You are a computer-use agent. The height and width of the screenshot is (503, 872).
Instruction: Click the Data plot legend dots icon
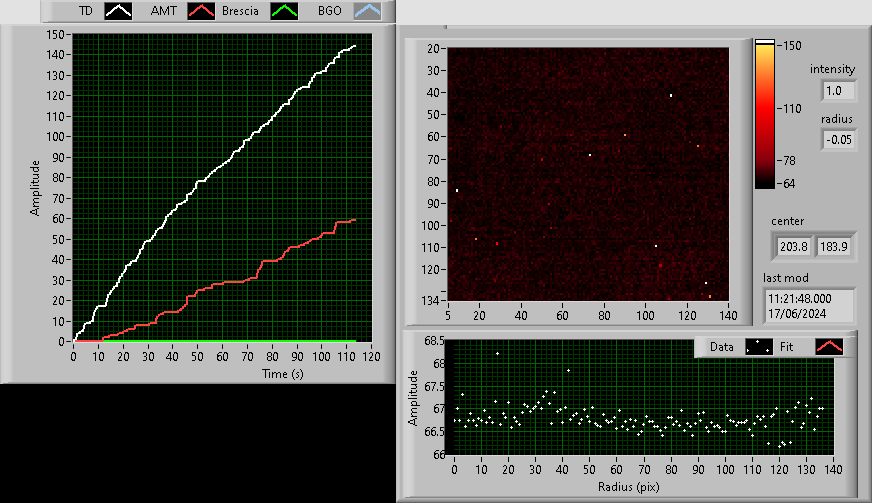coord(759,347)
